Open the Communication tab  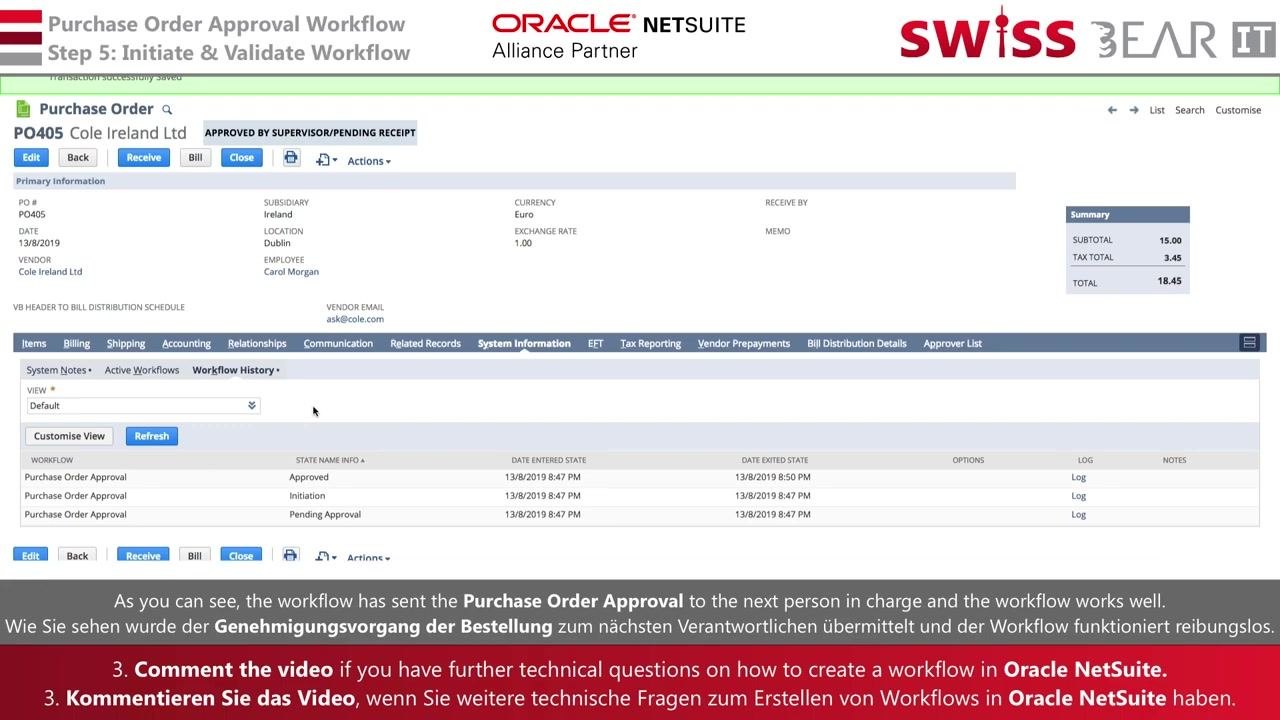tap(338, 343)
